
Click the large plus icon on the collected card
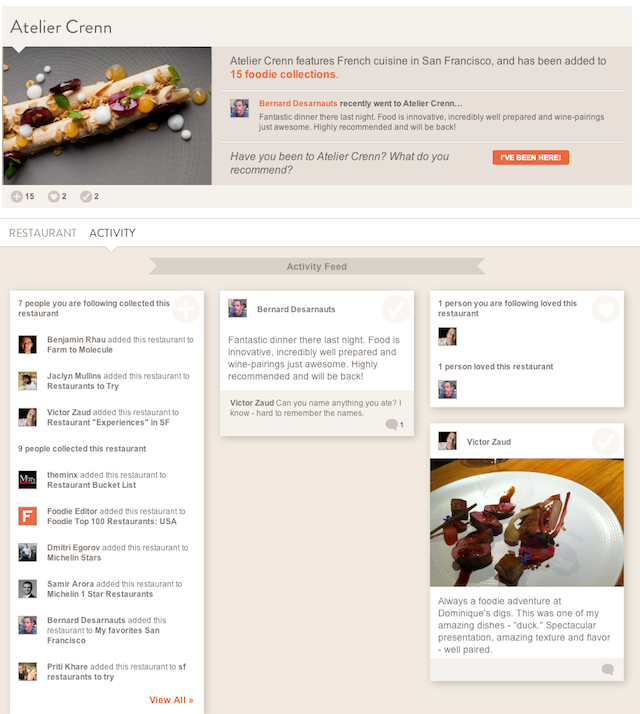click(185, 309)
